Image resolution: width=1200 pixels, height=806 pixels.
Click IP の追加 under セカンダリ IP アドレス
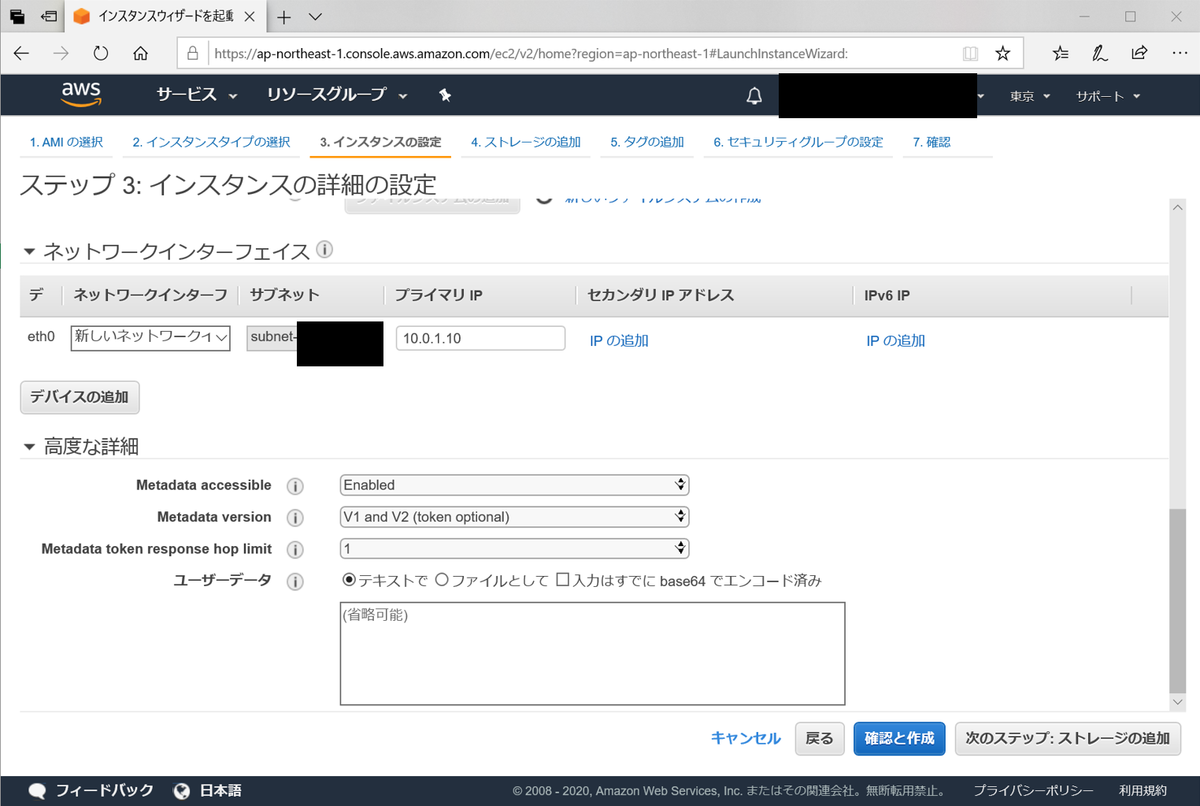[x=618, y=340]
